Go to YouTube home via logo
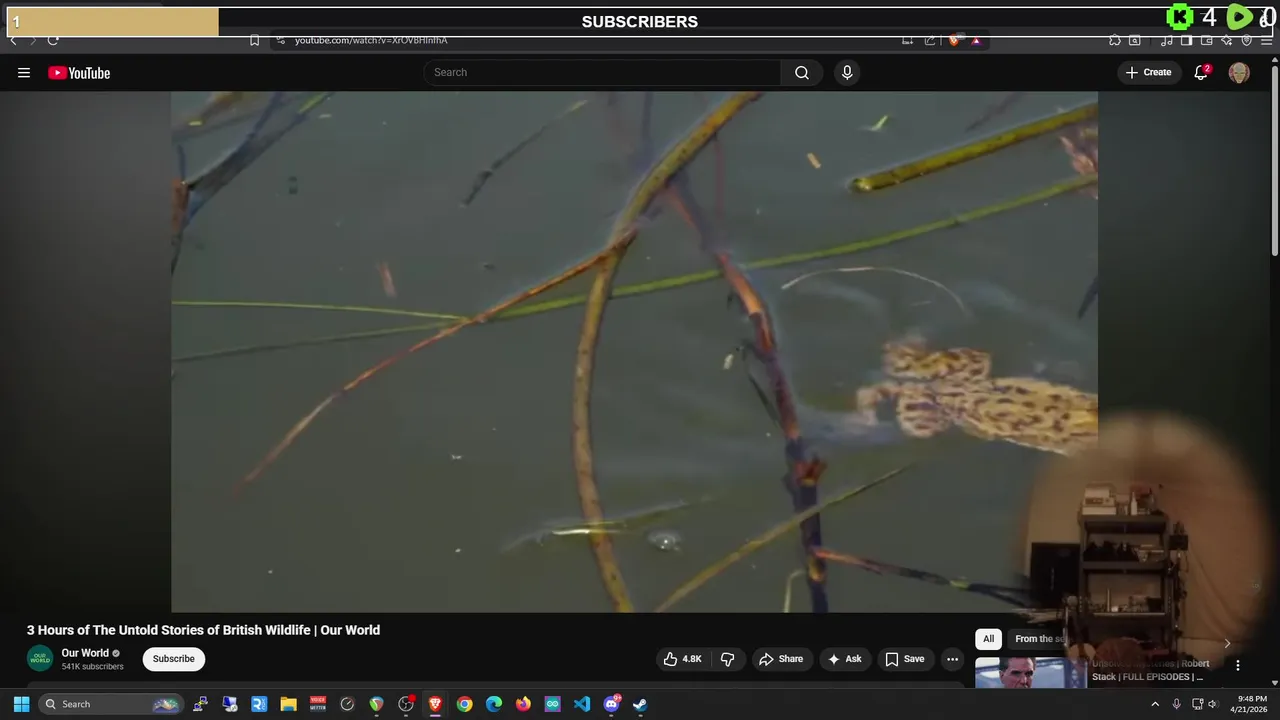 [x=79, y=72]
